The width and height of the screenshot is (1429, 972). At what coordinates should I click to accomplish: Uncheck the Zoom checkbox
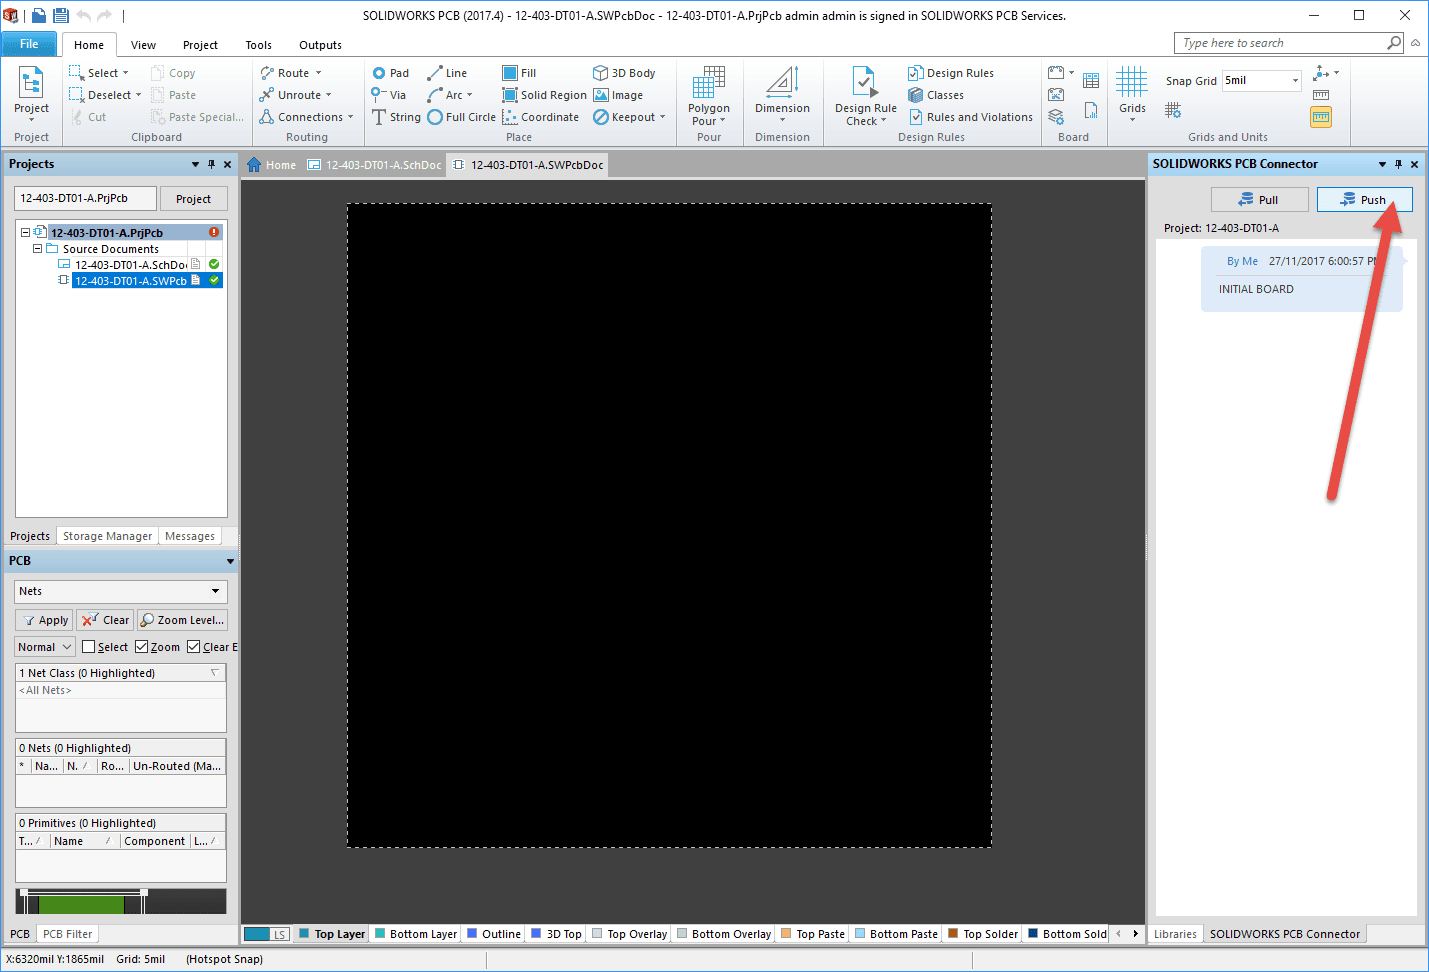tap(142, 647)
